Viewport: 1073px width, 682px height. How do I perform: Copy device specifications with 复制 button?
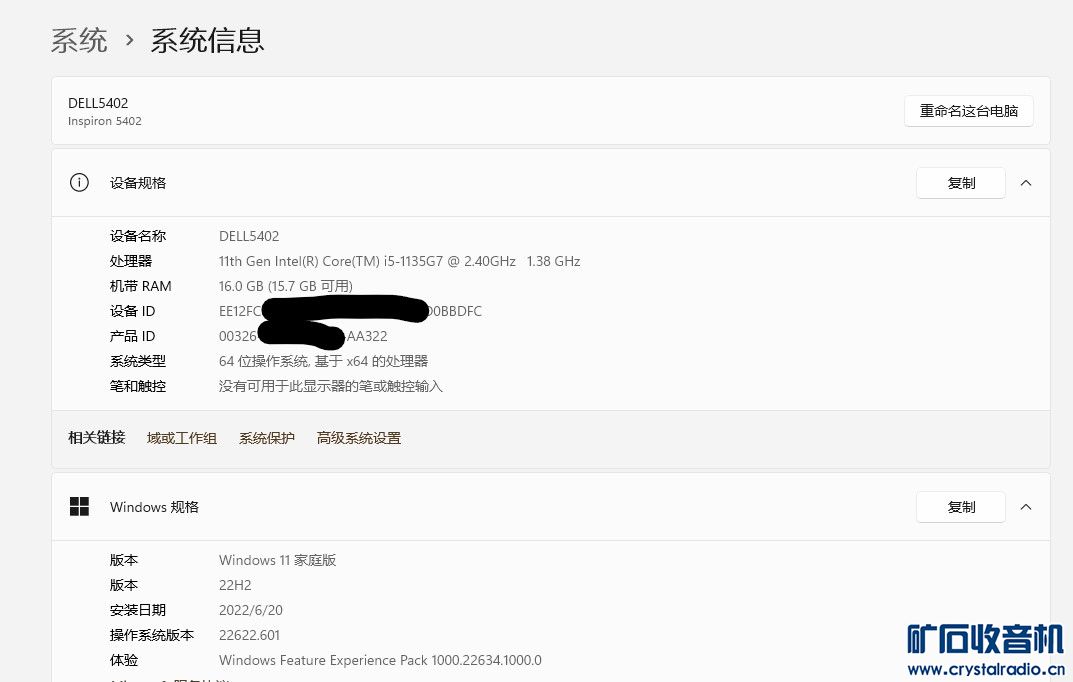pos(961,183)
